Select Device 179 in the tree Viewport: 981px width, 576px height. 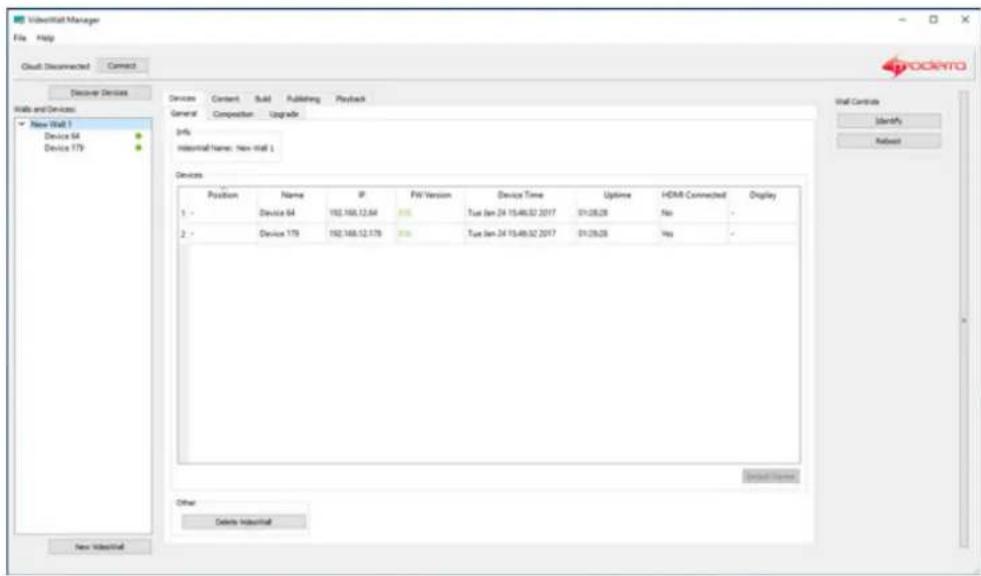(x=64, y=148)
